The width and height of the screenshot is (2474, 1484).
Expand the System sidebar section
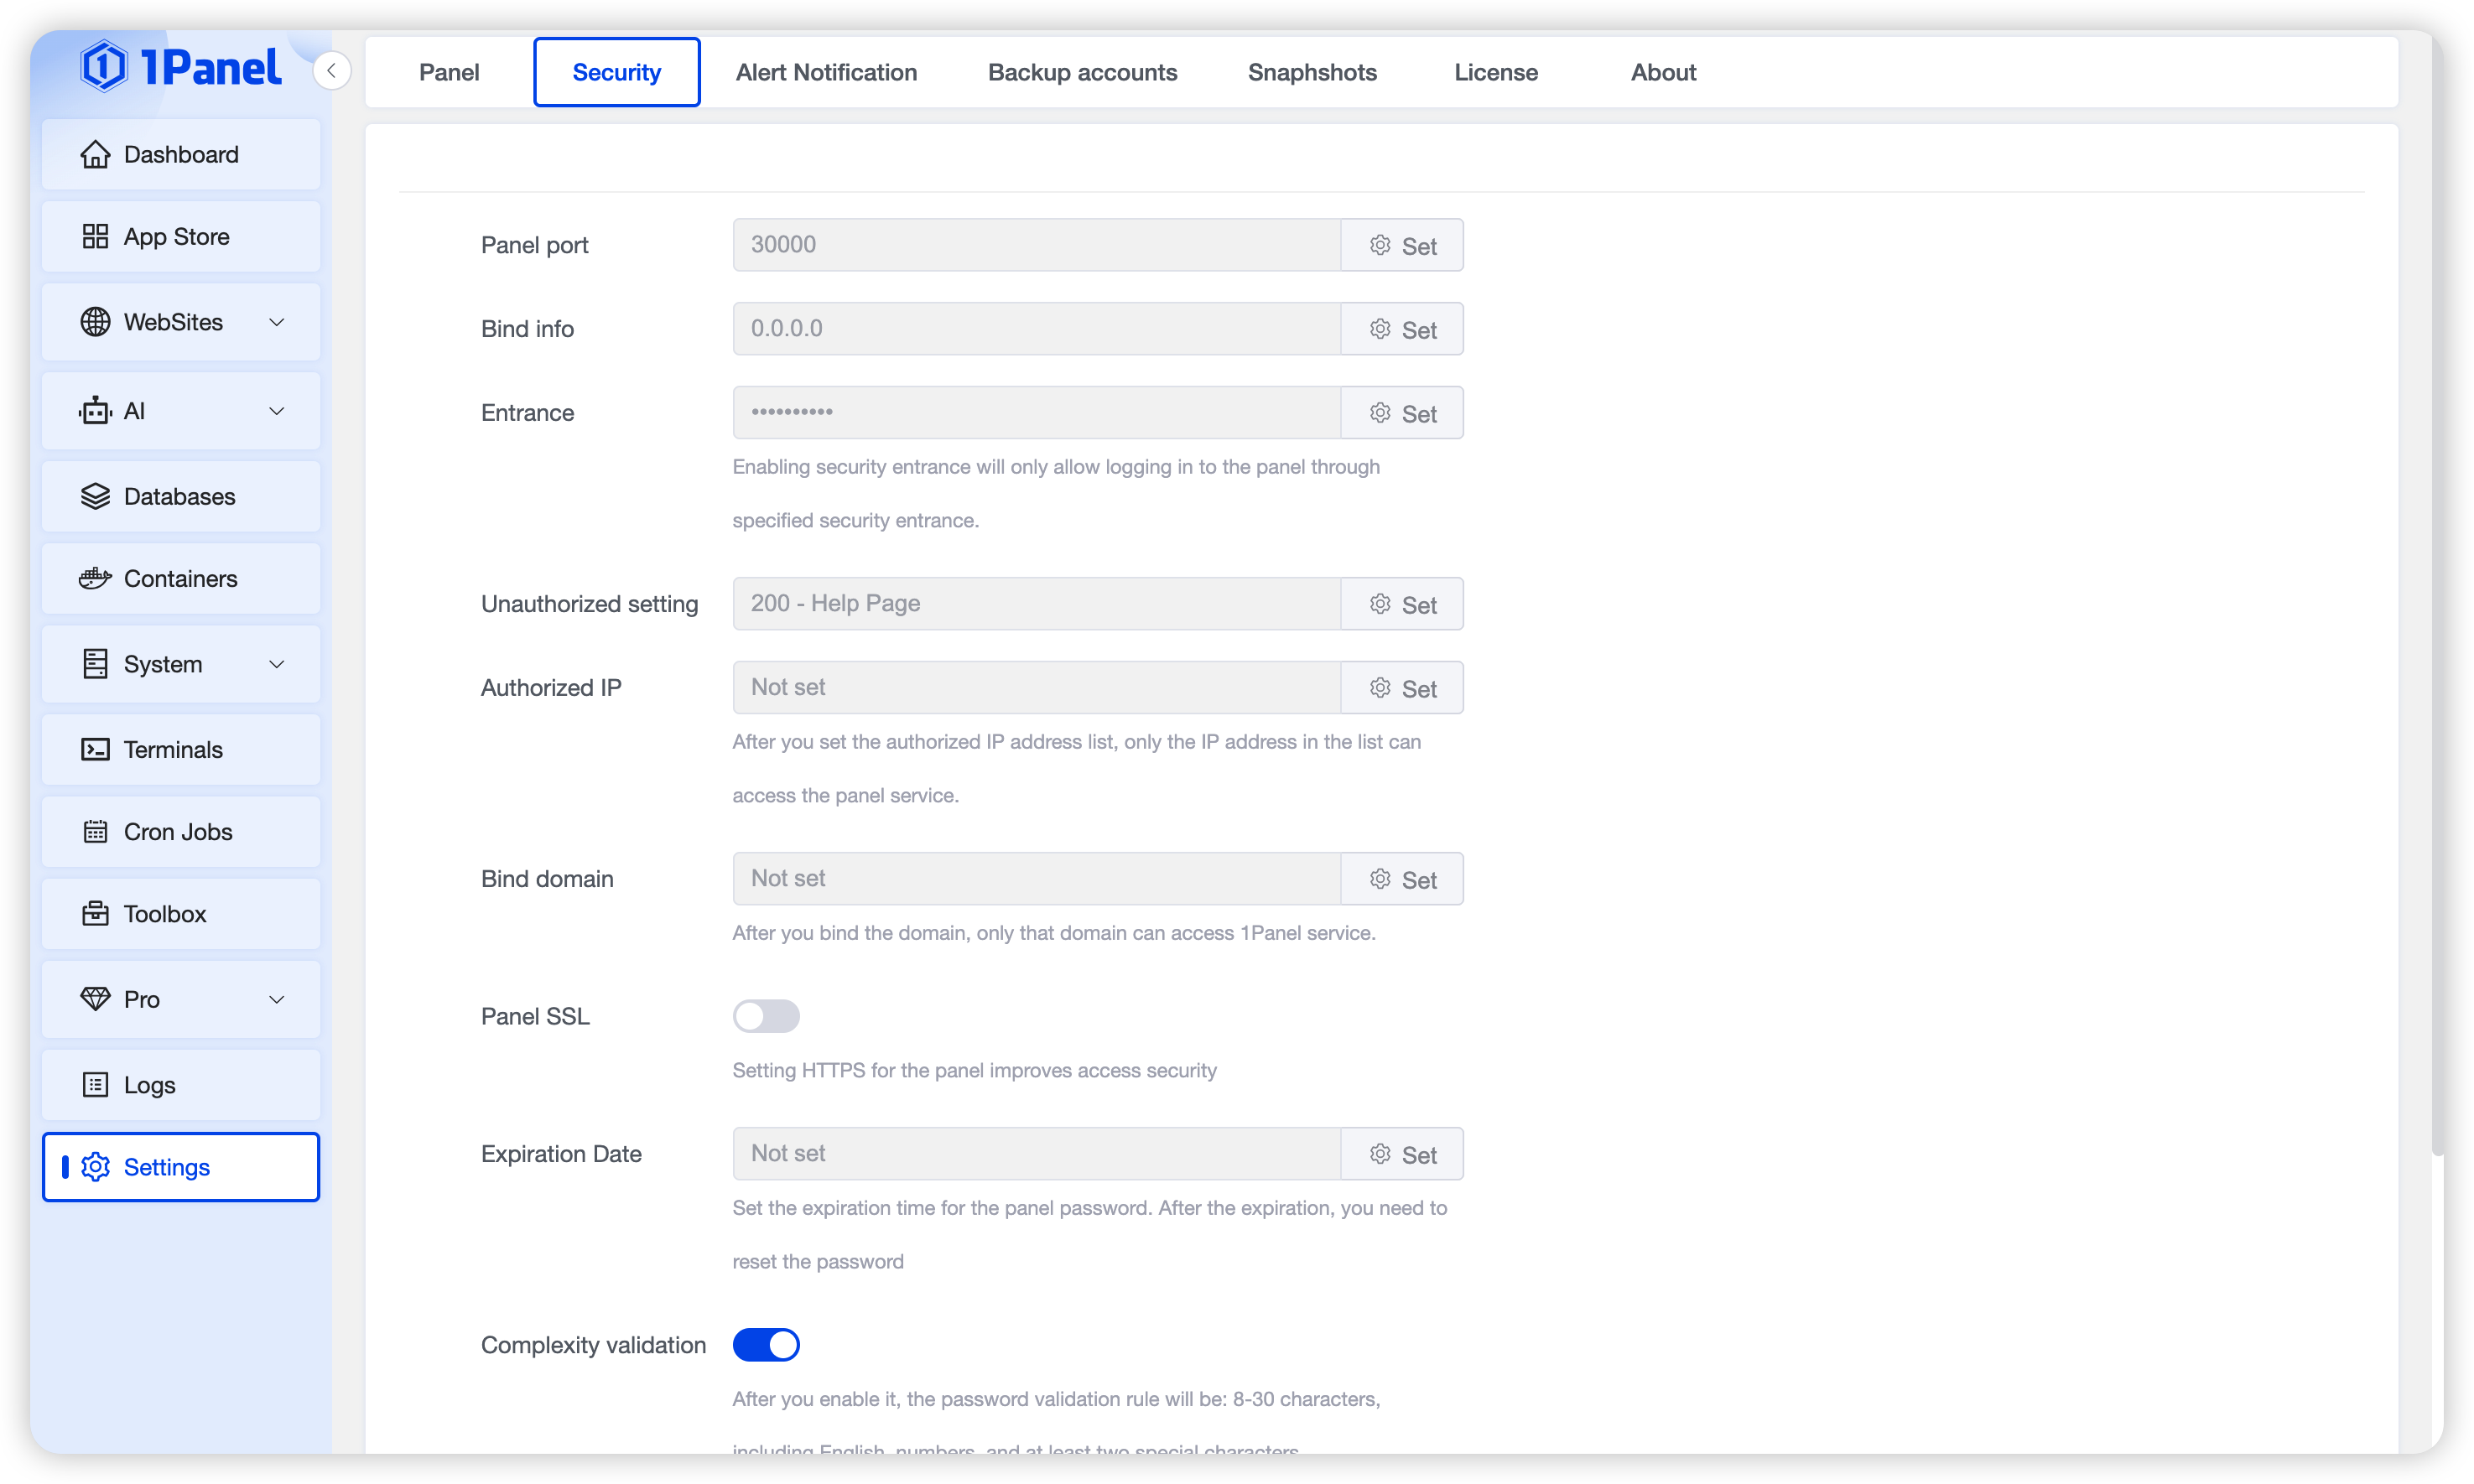tap(277, 664)
